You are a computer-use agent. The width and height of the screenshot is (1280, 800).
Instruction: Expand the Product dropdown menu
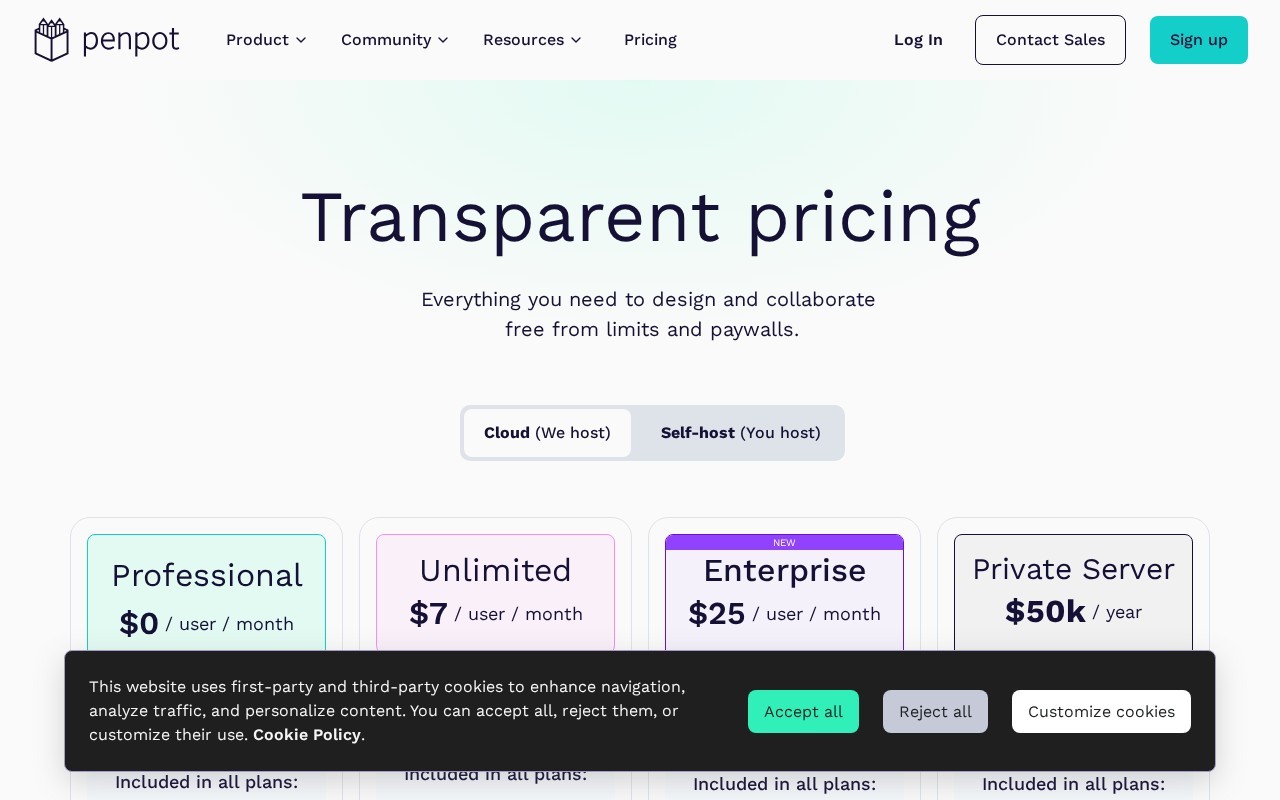click(x=266, y=40)
